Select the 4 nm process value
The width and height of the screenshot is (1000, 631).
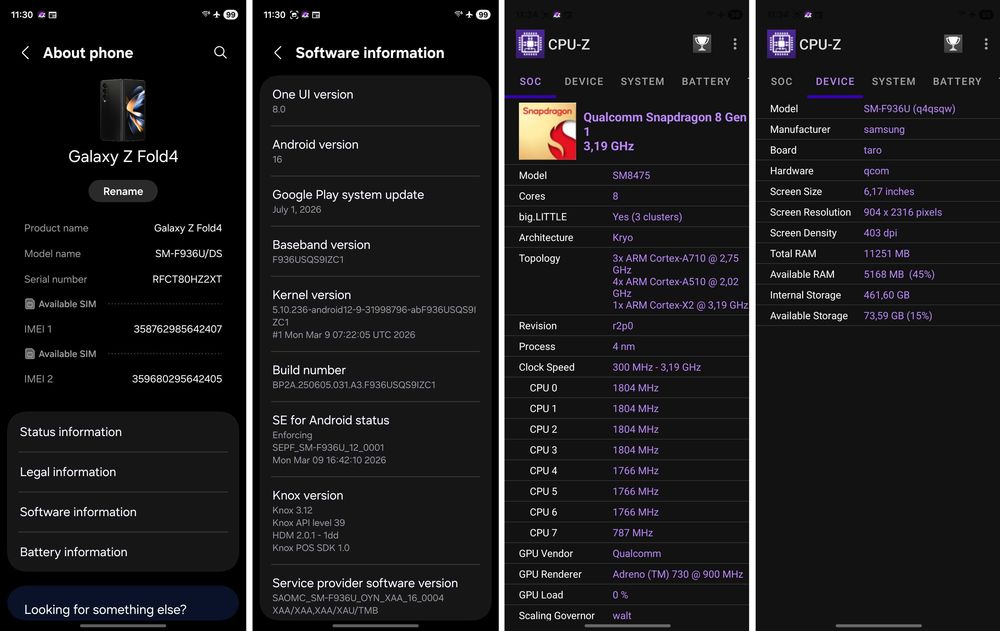[x=624, y=346]
